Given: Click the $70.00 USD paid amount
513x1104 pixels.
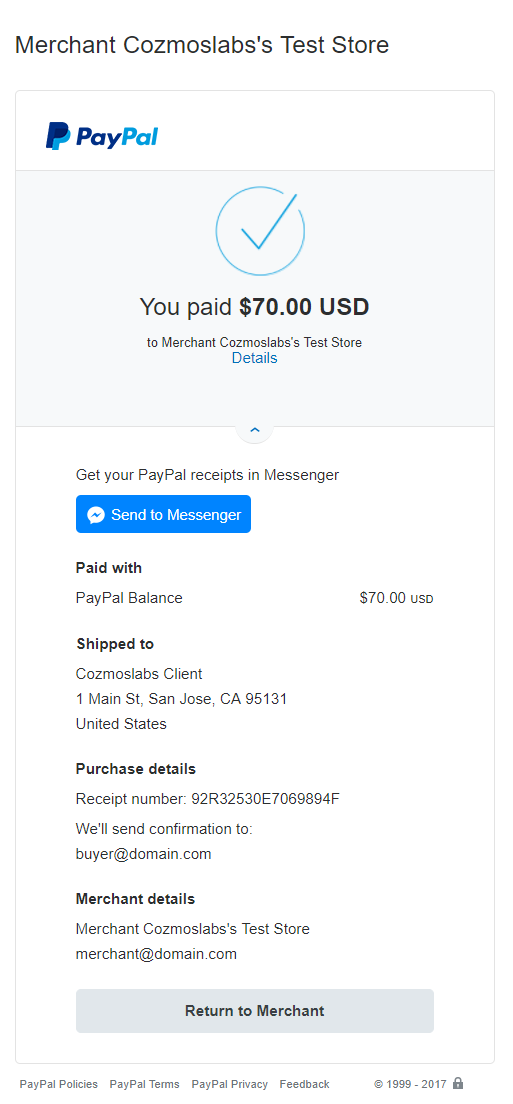Looking at the screenshot, I should coord(304,307).
